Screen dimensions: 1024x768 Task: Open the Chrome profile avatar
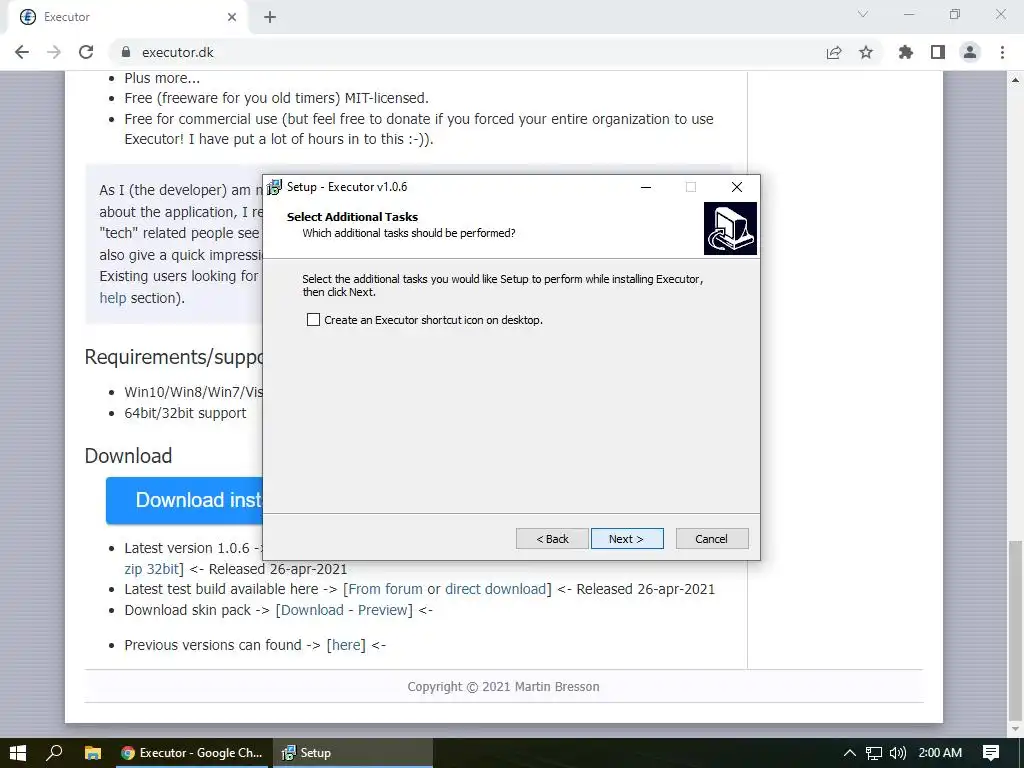tap(970, 52)
